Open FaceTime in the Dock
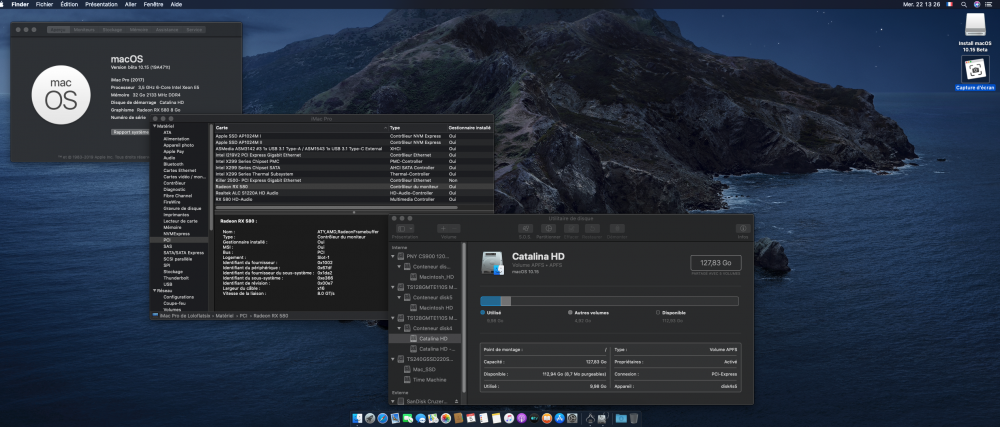The width and height of the screenshot is (1000, 427). pos(408,418)
